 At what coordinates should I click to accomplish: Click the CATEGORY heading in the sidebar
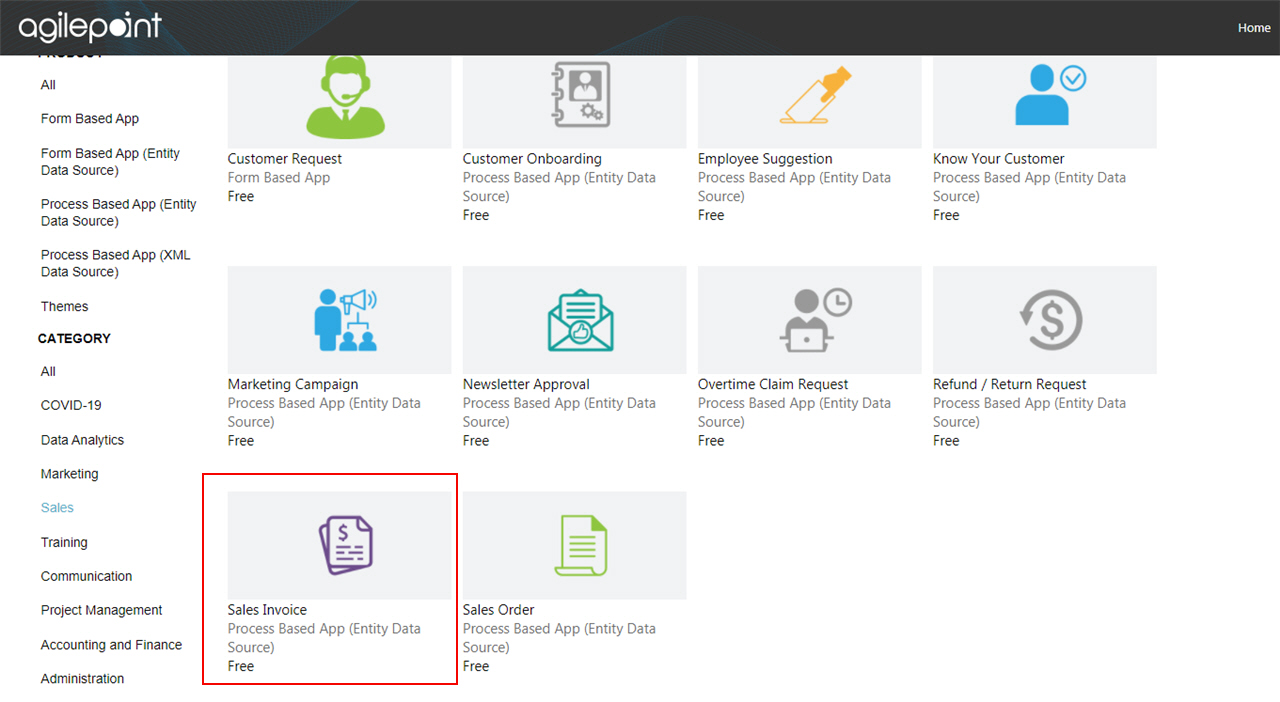pos(74,339)
